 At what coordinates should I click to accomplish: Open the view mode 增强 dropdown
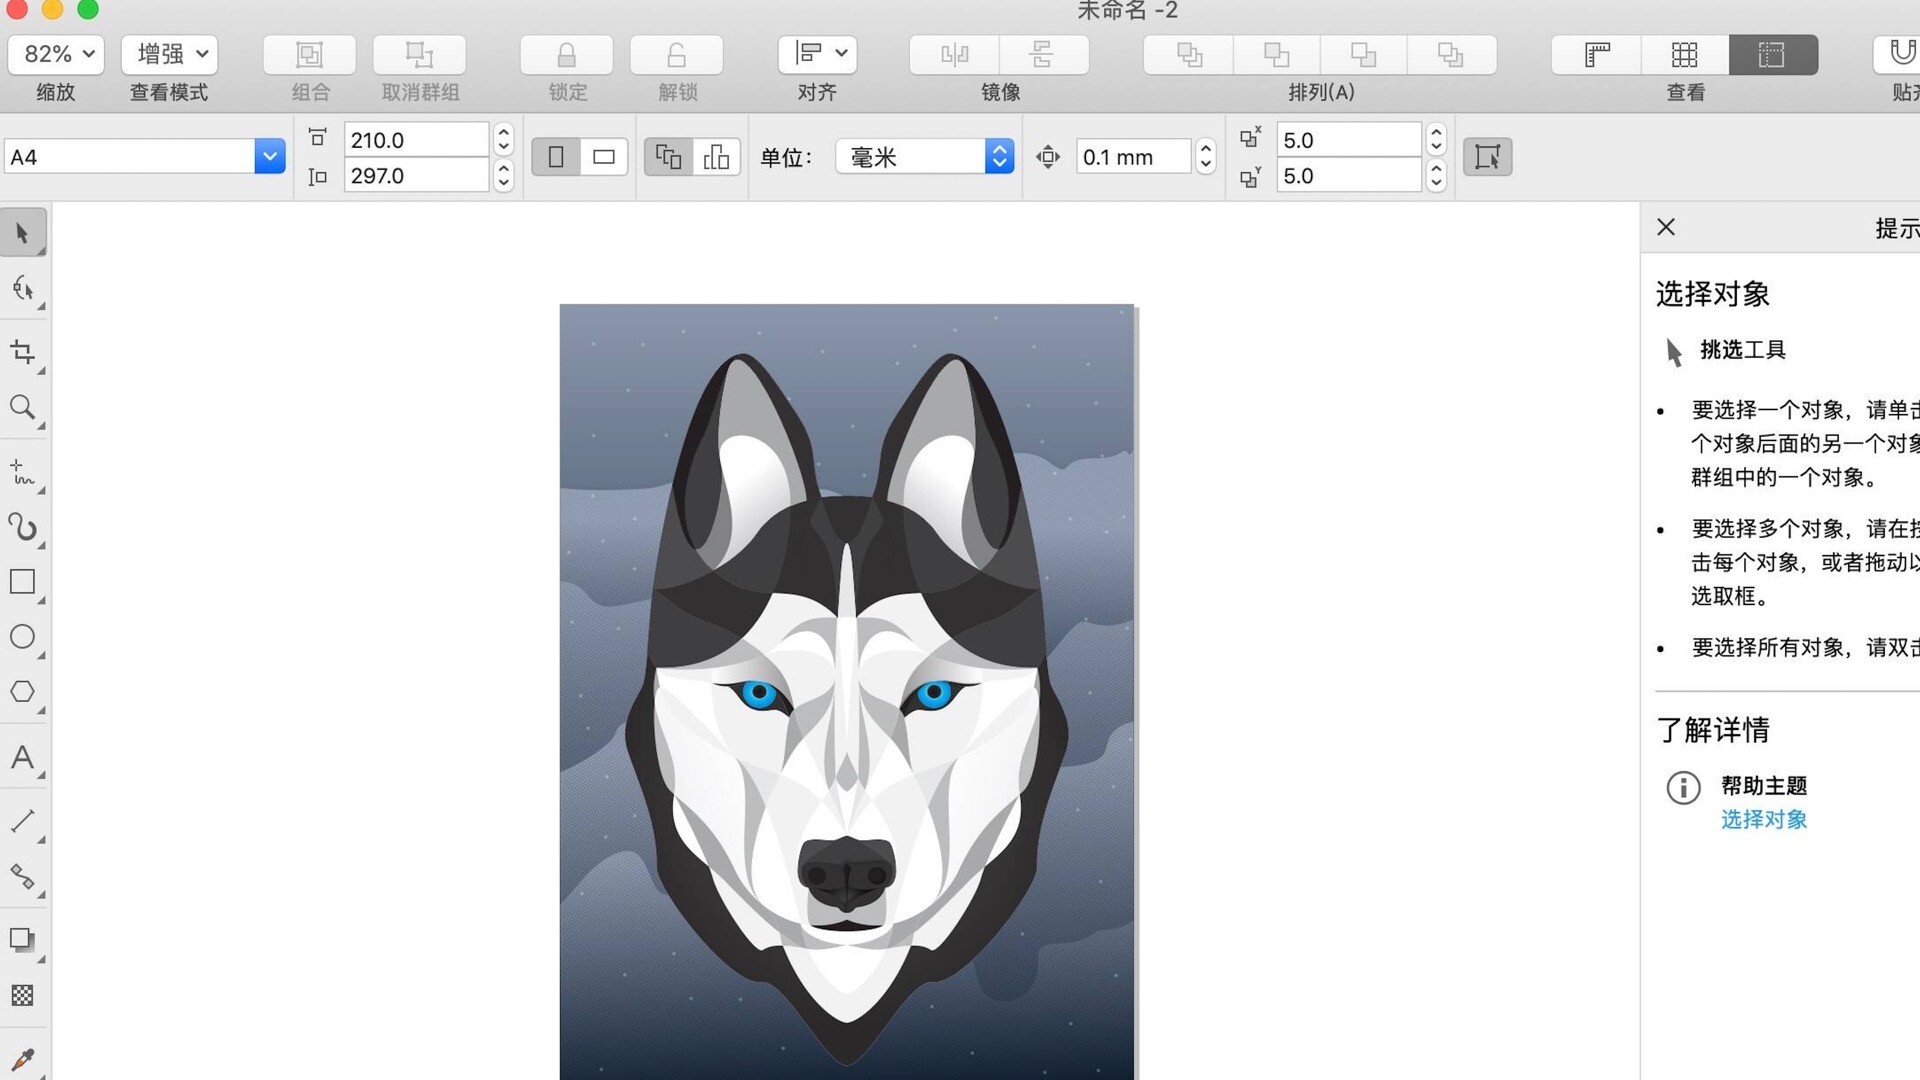click(x=169, y=54)
